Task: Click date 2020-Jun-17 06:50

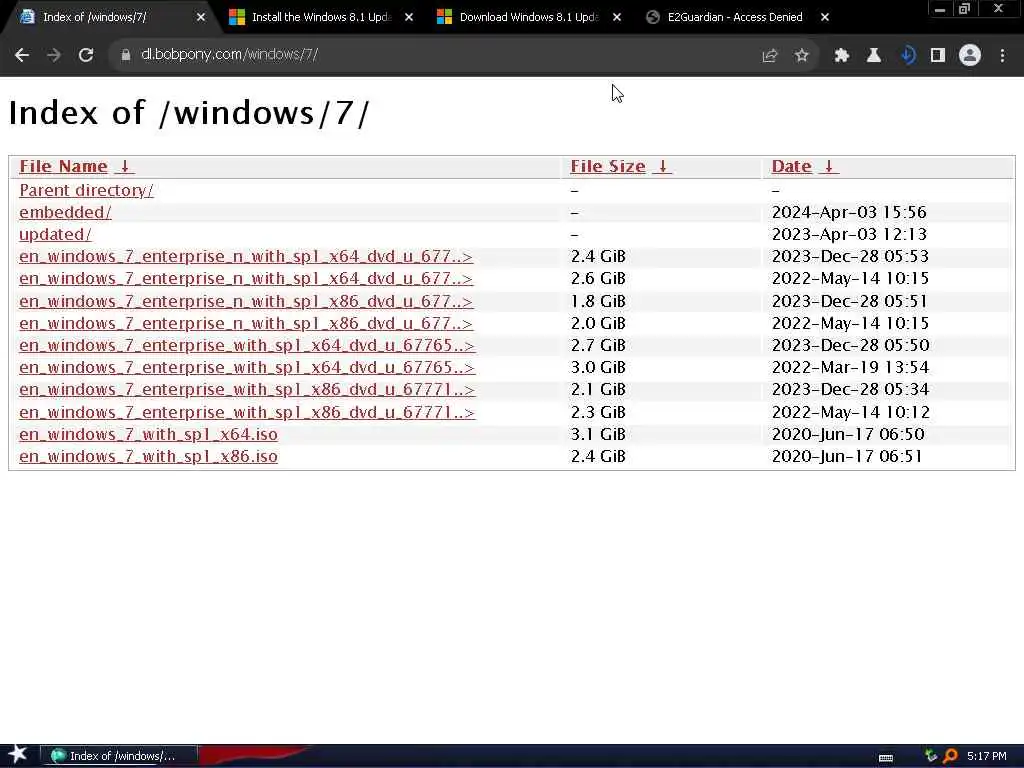Action: pos(848,435)
